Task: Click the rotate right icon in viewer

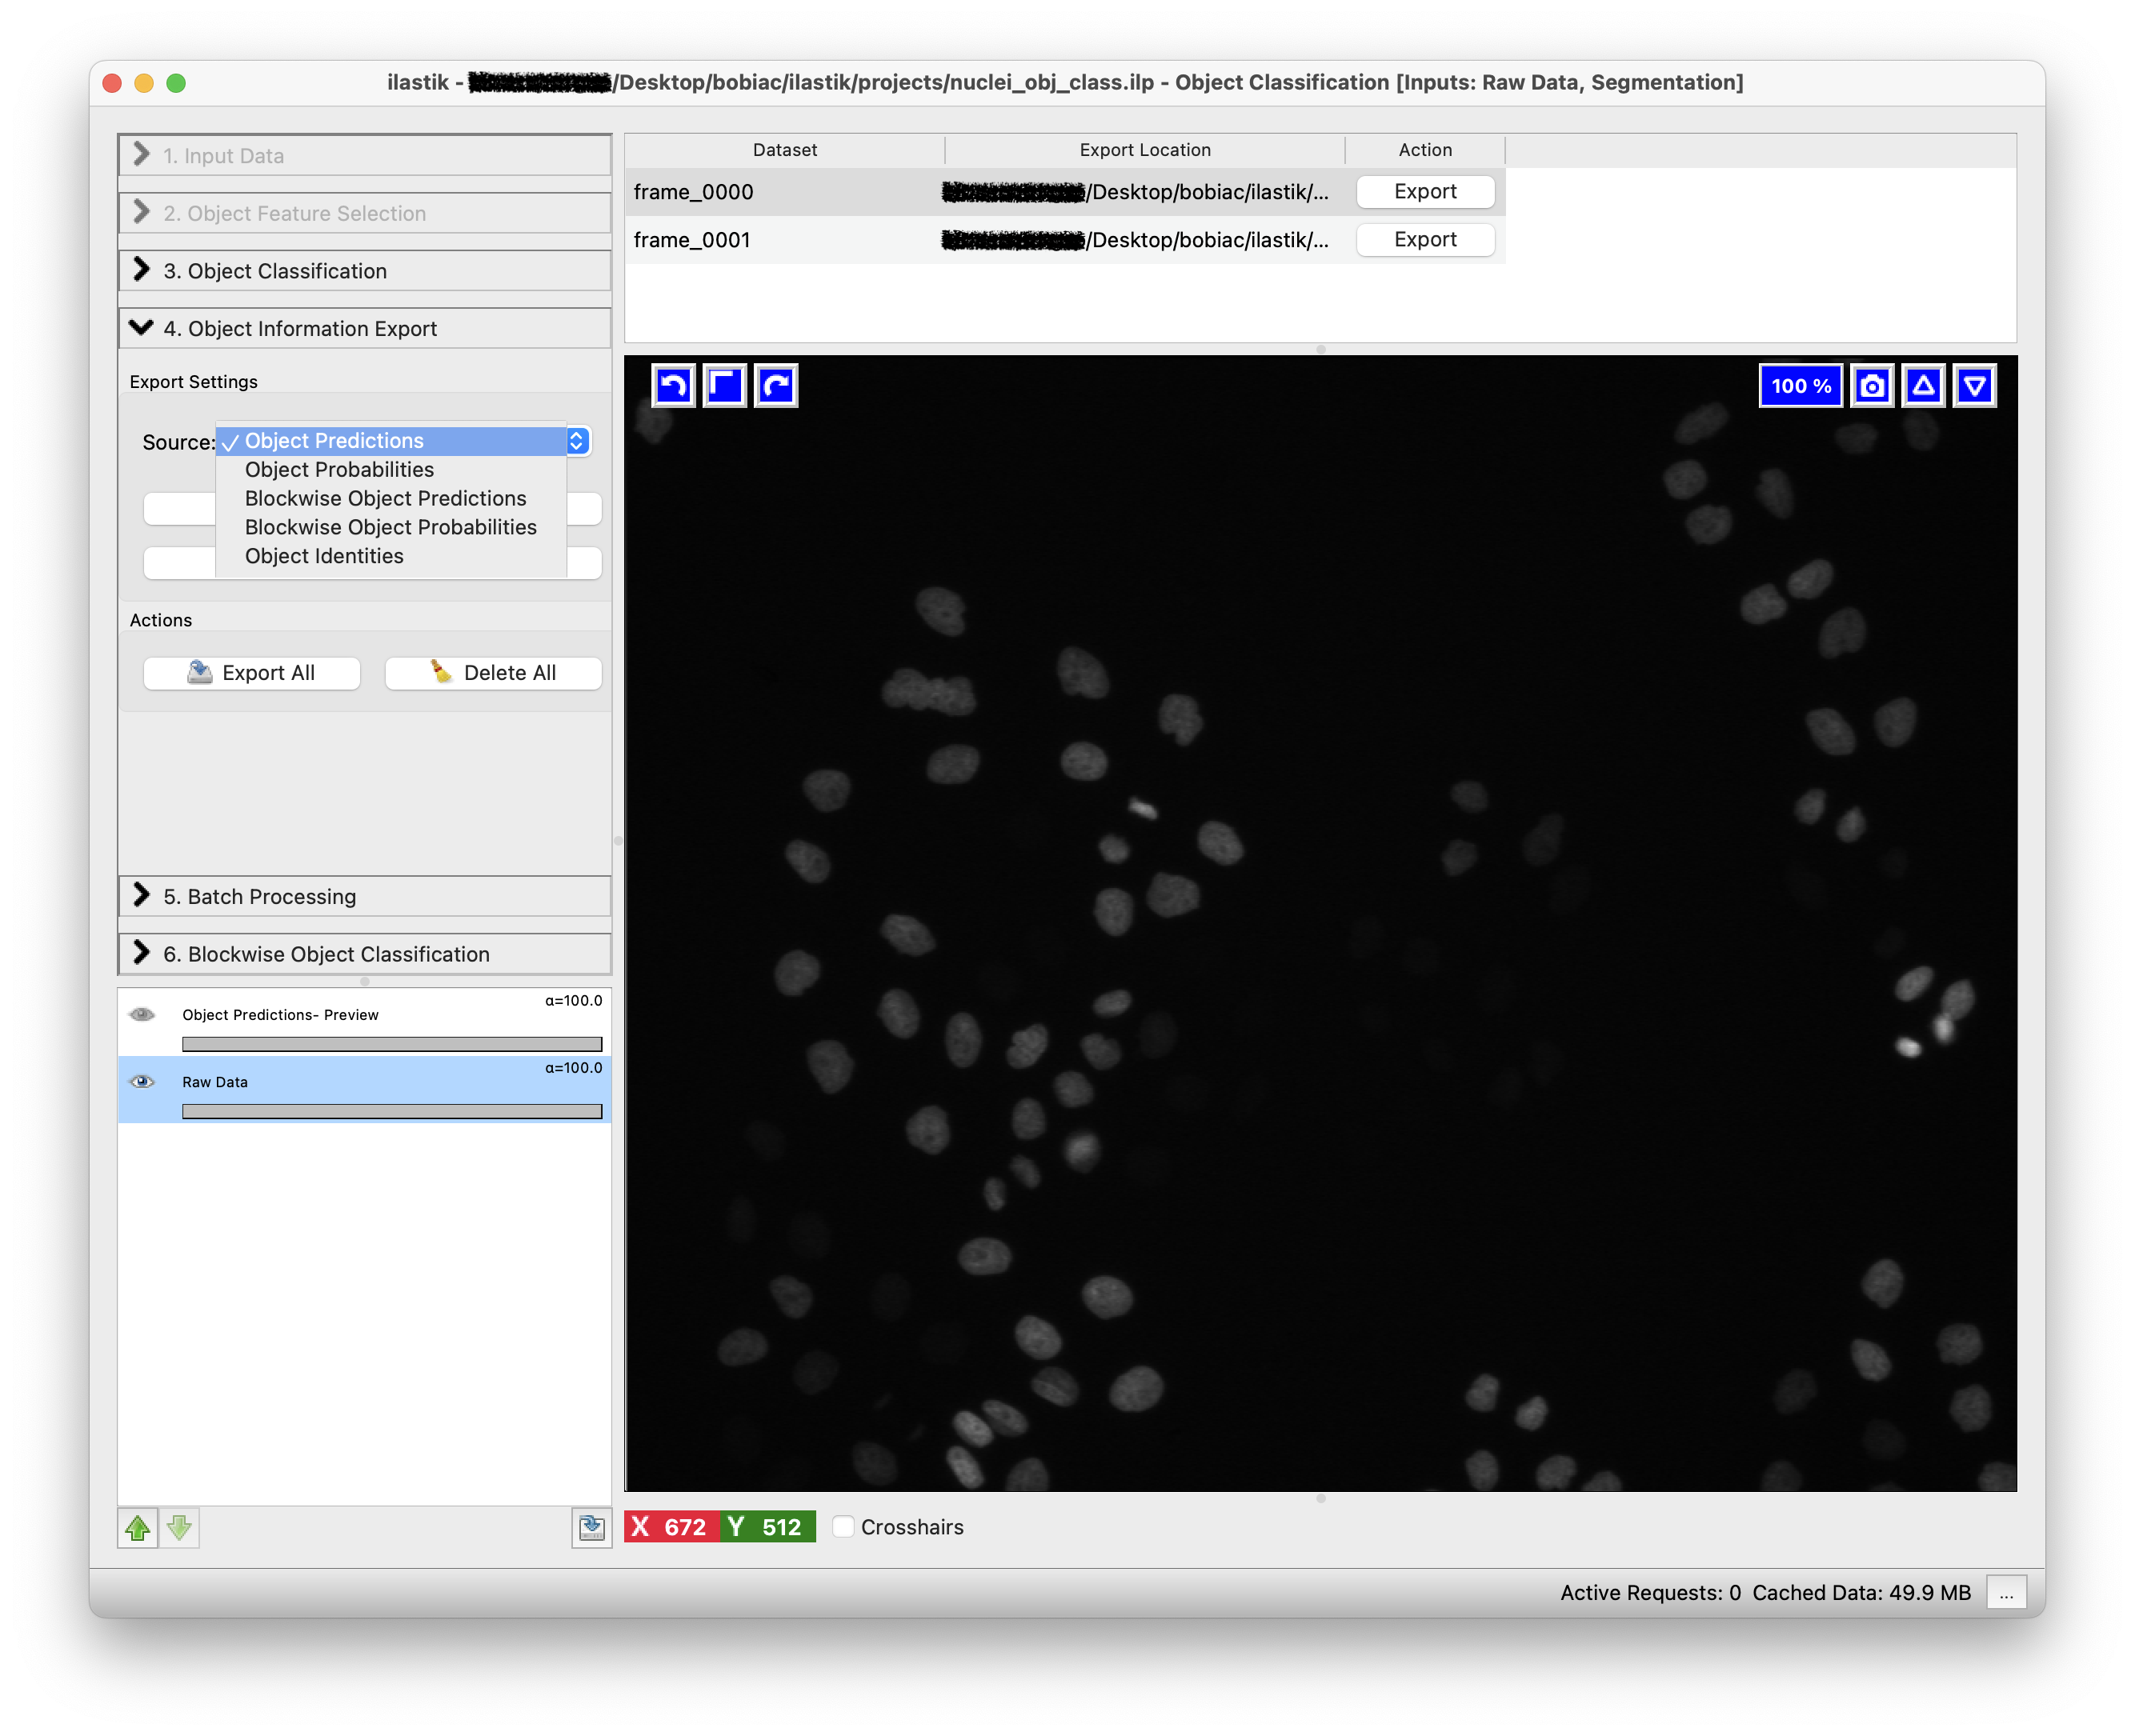Action: (776, 386)
